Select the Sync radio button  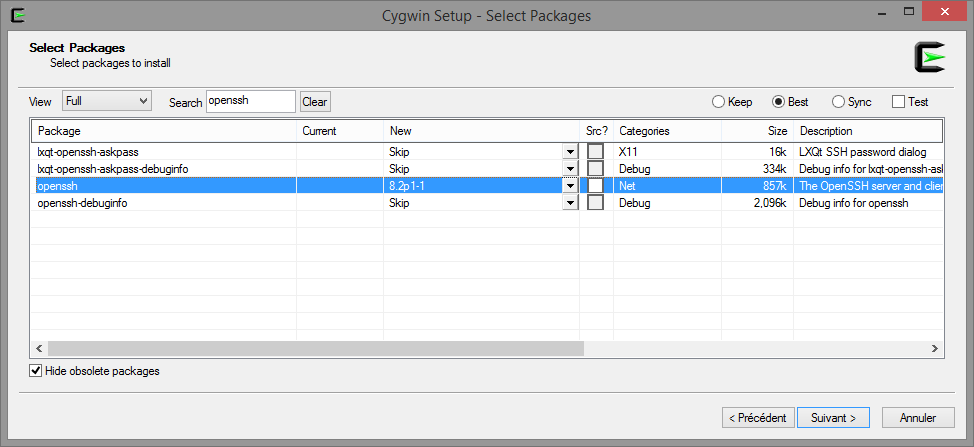point(852,102)
